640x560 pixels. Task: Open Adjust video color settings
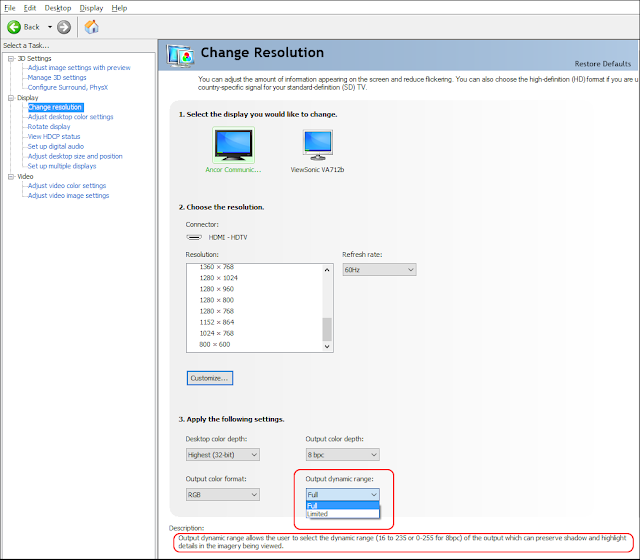(67, 186)
